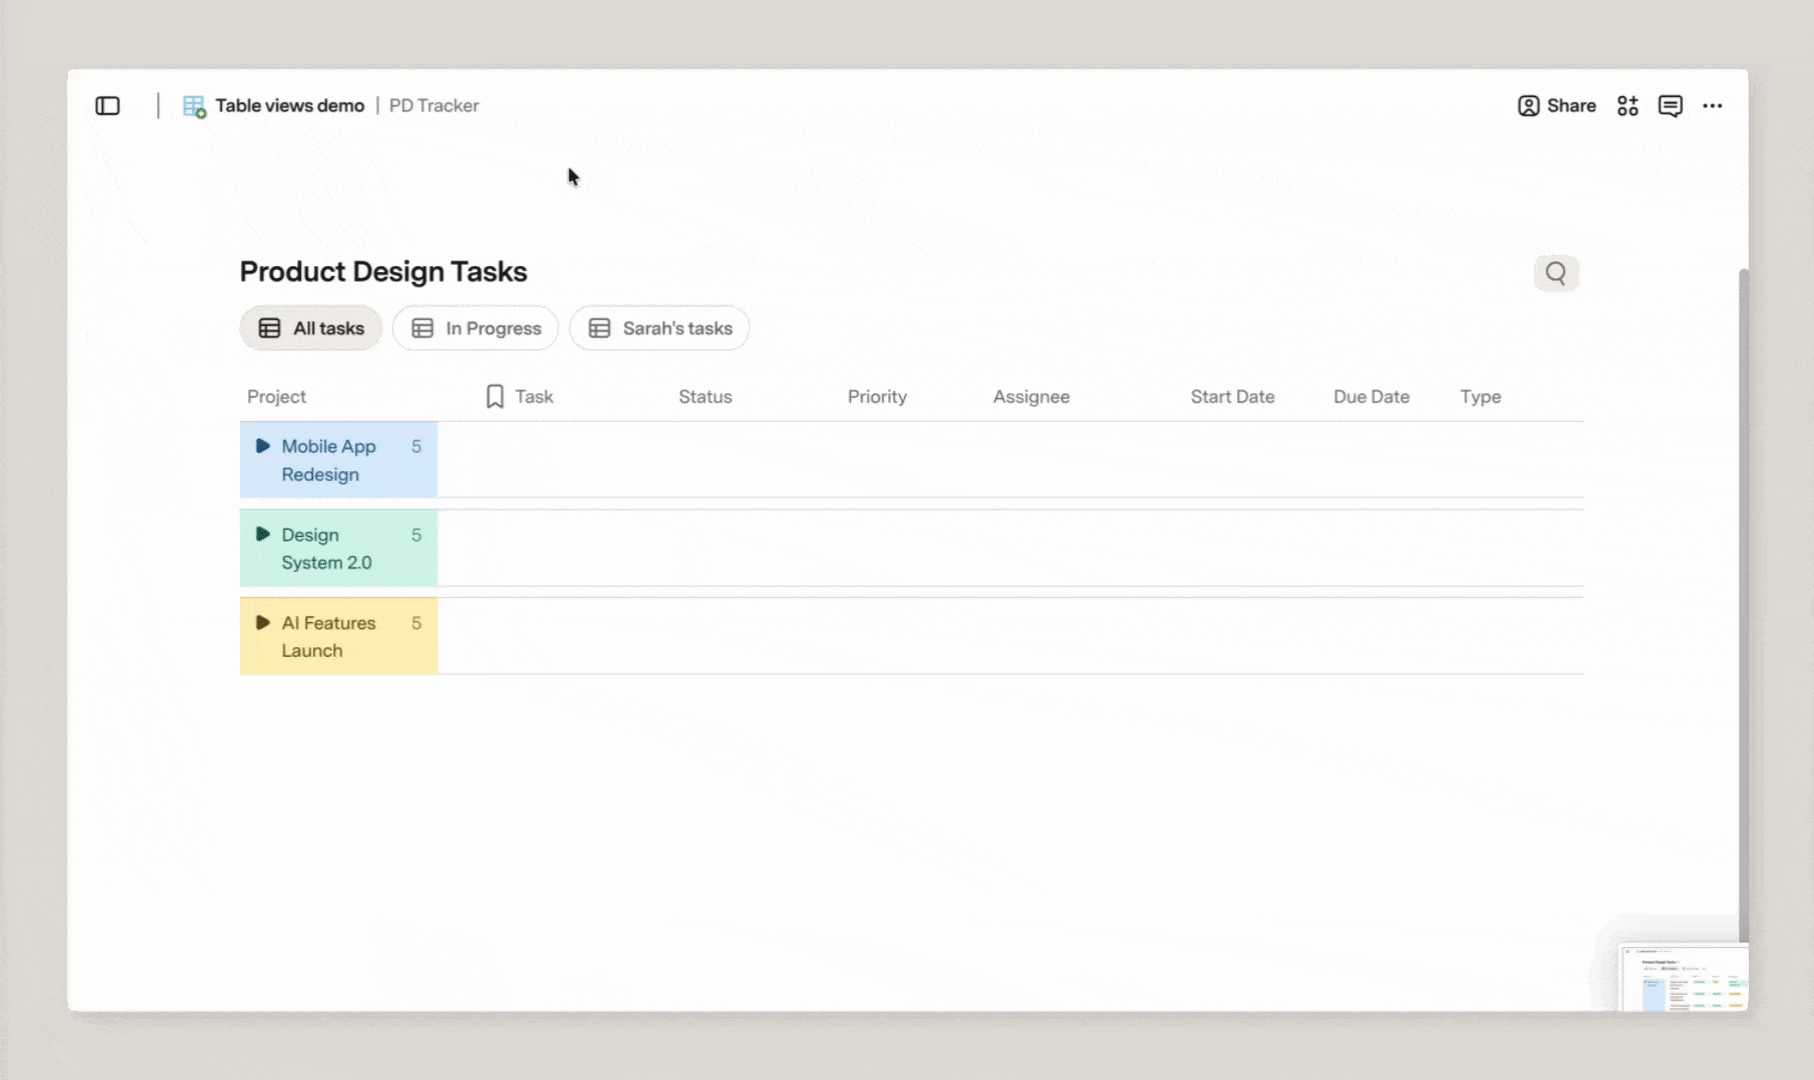Image resolution: width=1814 pixels, height=1080 pixels.
Task: Open the apps grid plus icon
Action: (1628, 106)
